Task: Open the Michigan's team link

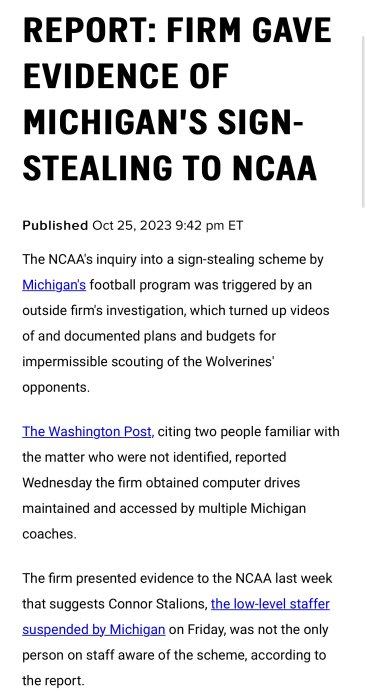Action: click(x=54, y=284)
